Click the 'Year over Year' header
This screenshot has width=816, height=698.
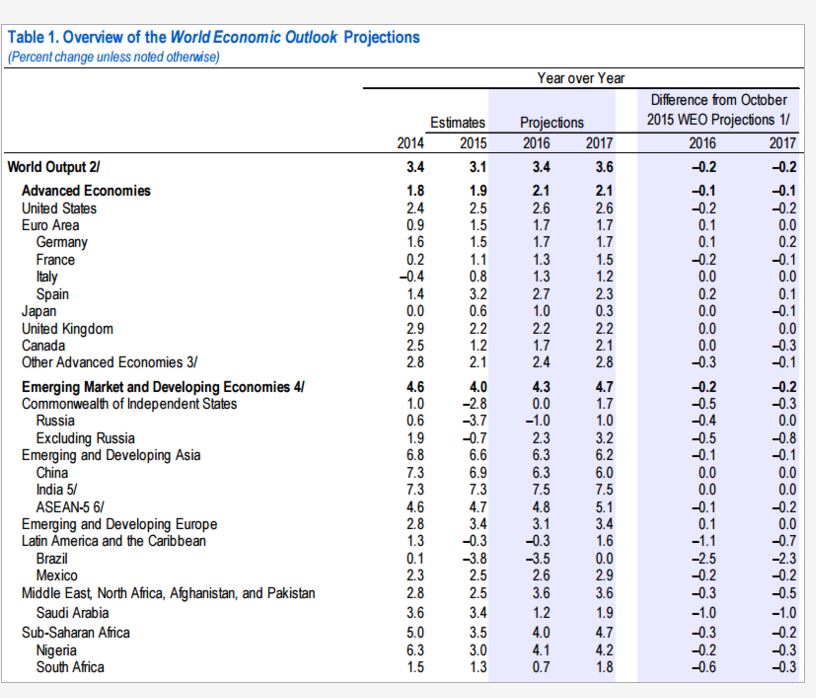click(581, 78)
